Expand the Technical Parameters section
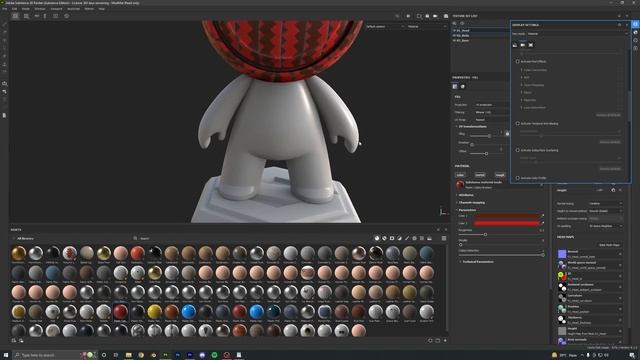Viewport: 640px width, 360px height. click(477, 262)
